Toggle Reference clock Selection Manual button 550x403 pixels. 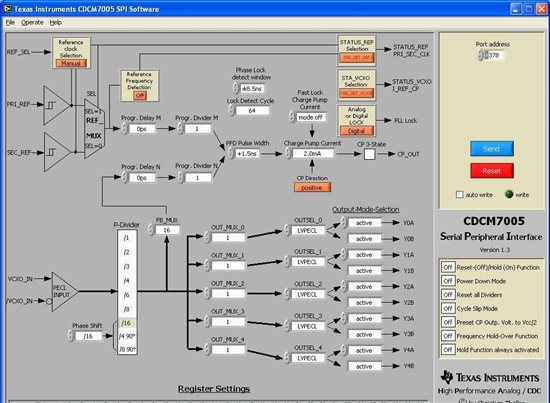[x=71, y=63]
